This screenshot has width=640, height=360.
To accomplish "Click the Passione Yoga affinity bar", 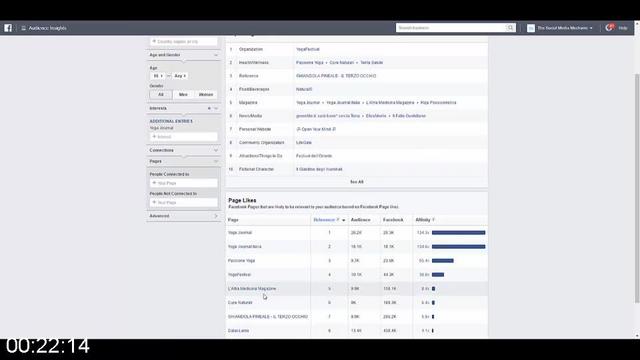I will click(443, 260).
